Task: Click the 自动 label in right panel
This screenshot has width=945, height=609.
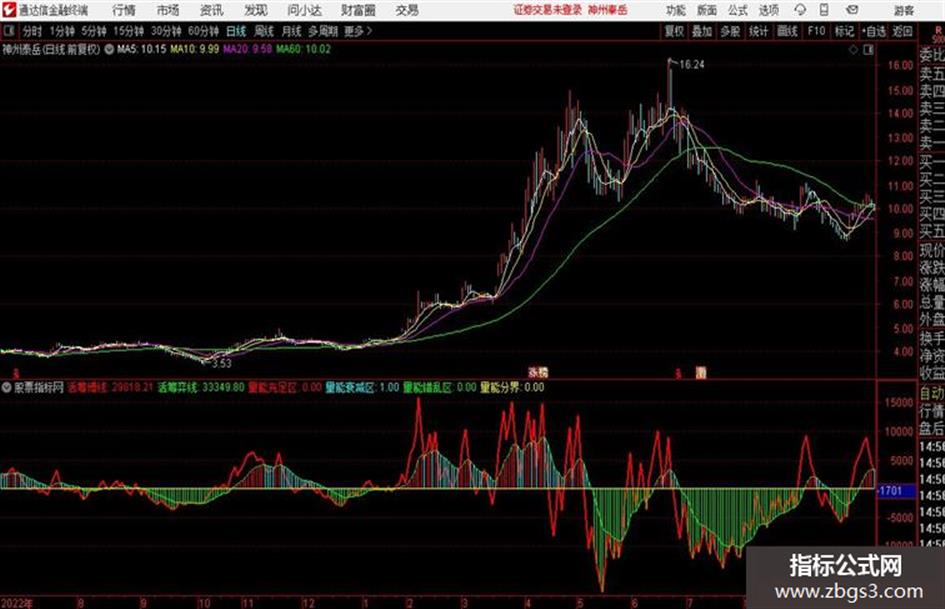Action: (932, 393)
